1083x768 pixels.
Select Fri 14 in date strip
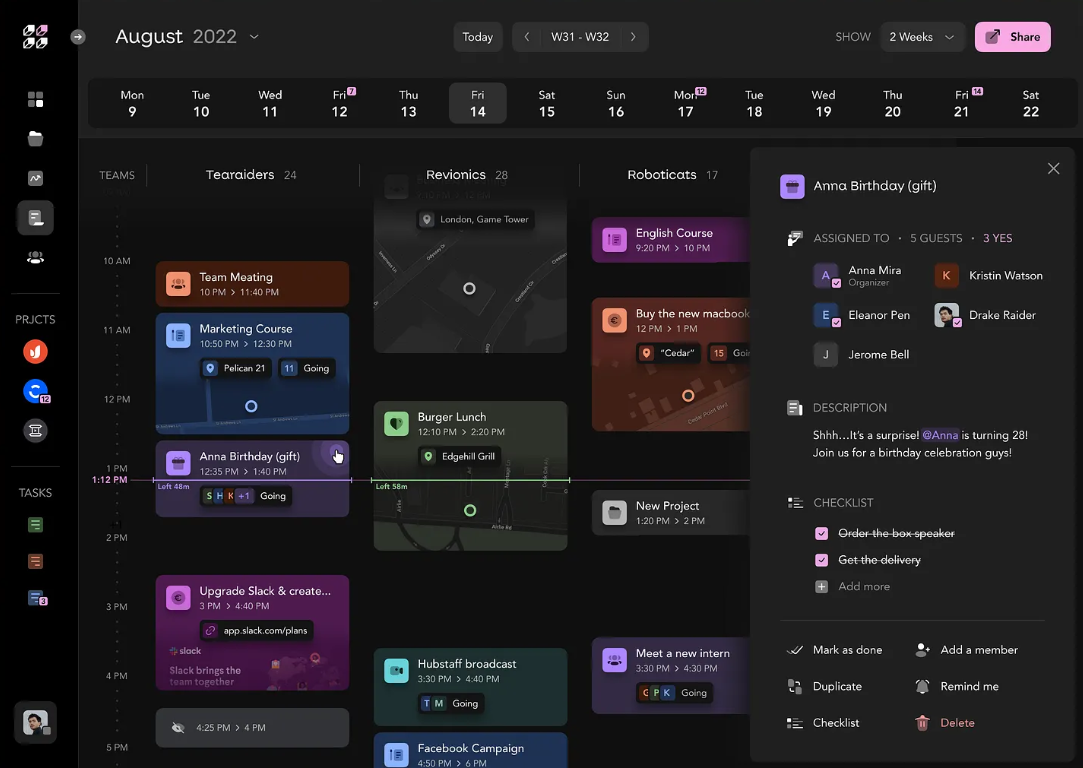pyautogui.click(x=477, y=104)
